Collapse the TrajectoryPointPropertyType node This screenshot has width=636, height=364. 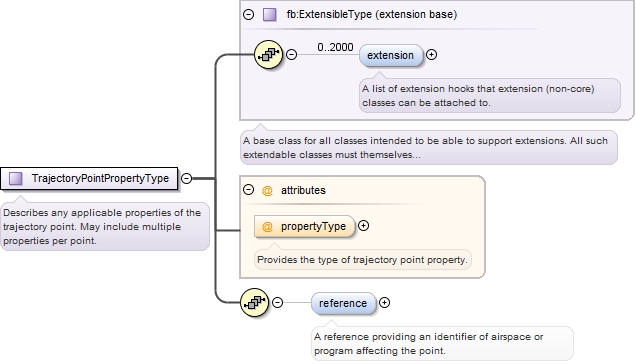[x=186, y=178]
